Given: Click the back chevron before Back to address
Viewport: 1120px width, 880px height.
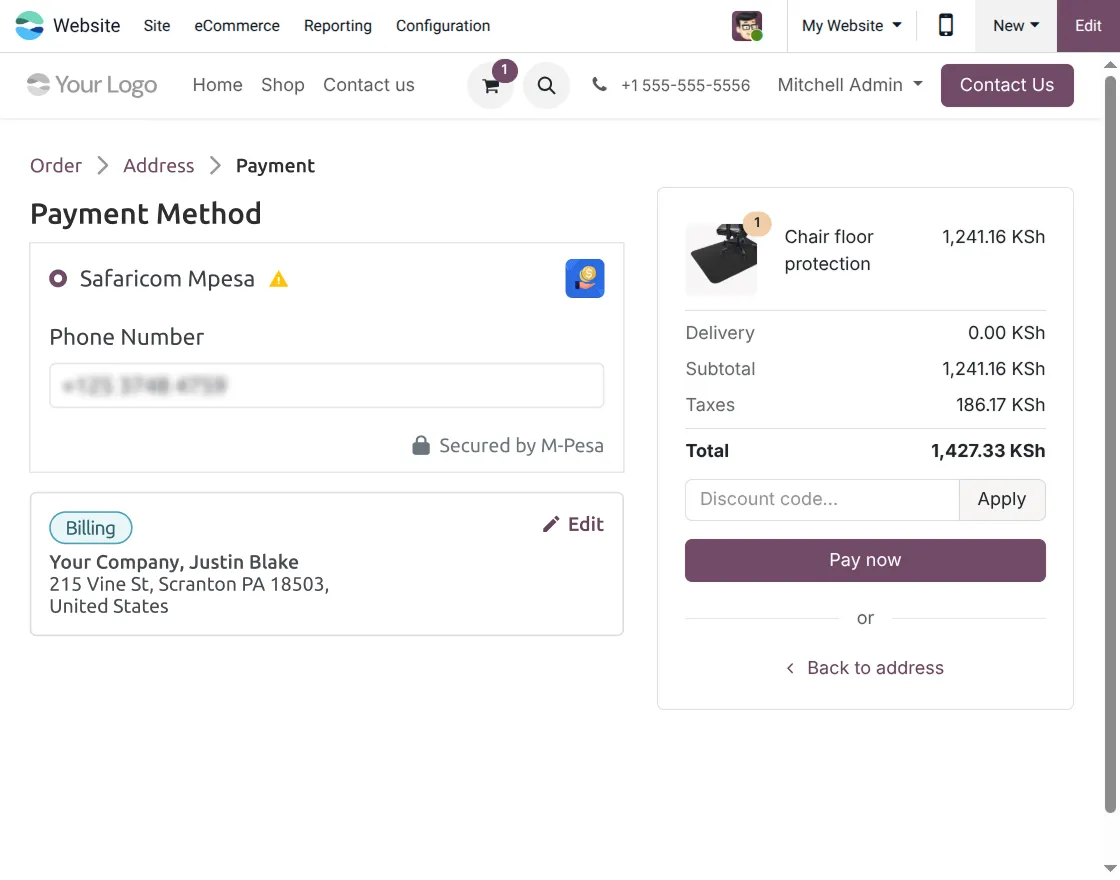Looking at the screenshot, I should pyautogui.click(x=790, y=668).
